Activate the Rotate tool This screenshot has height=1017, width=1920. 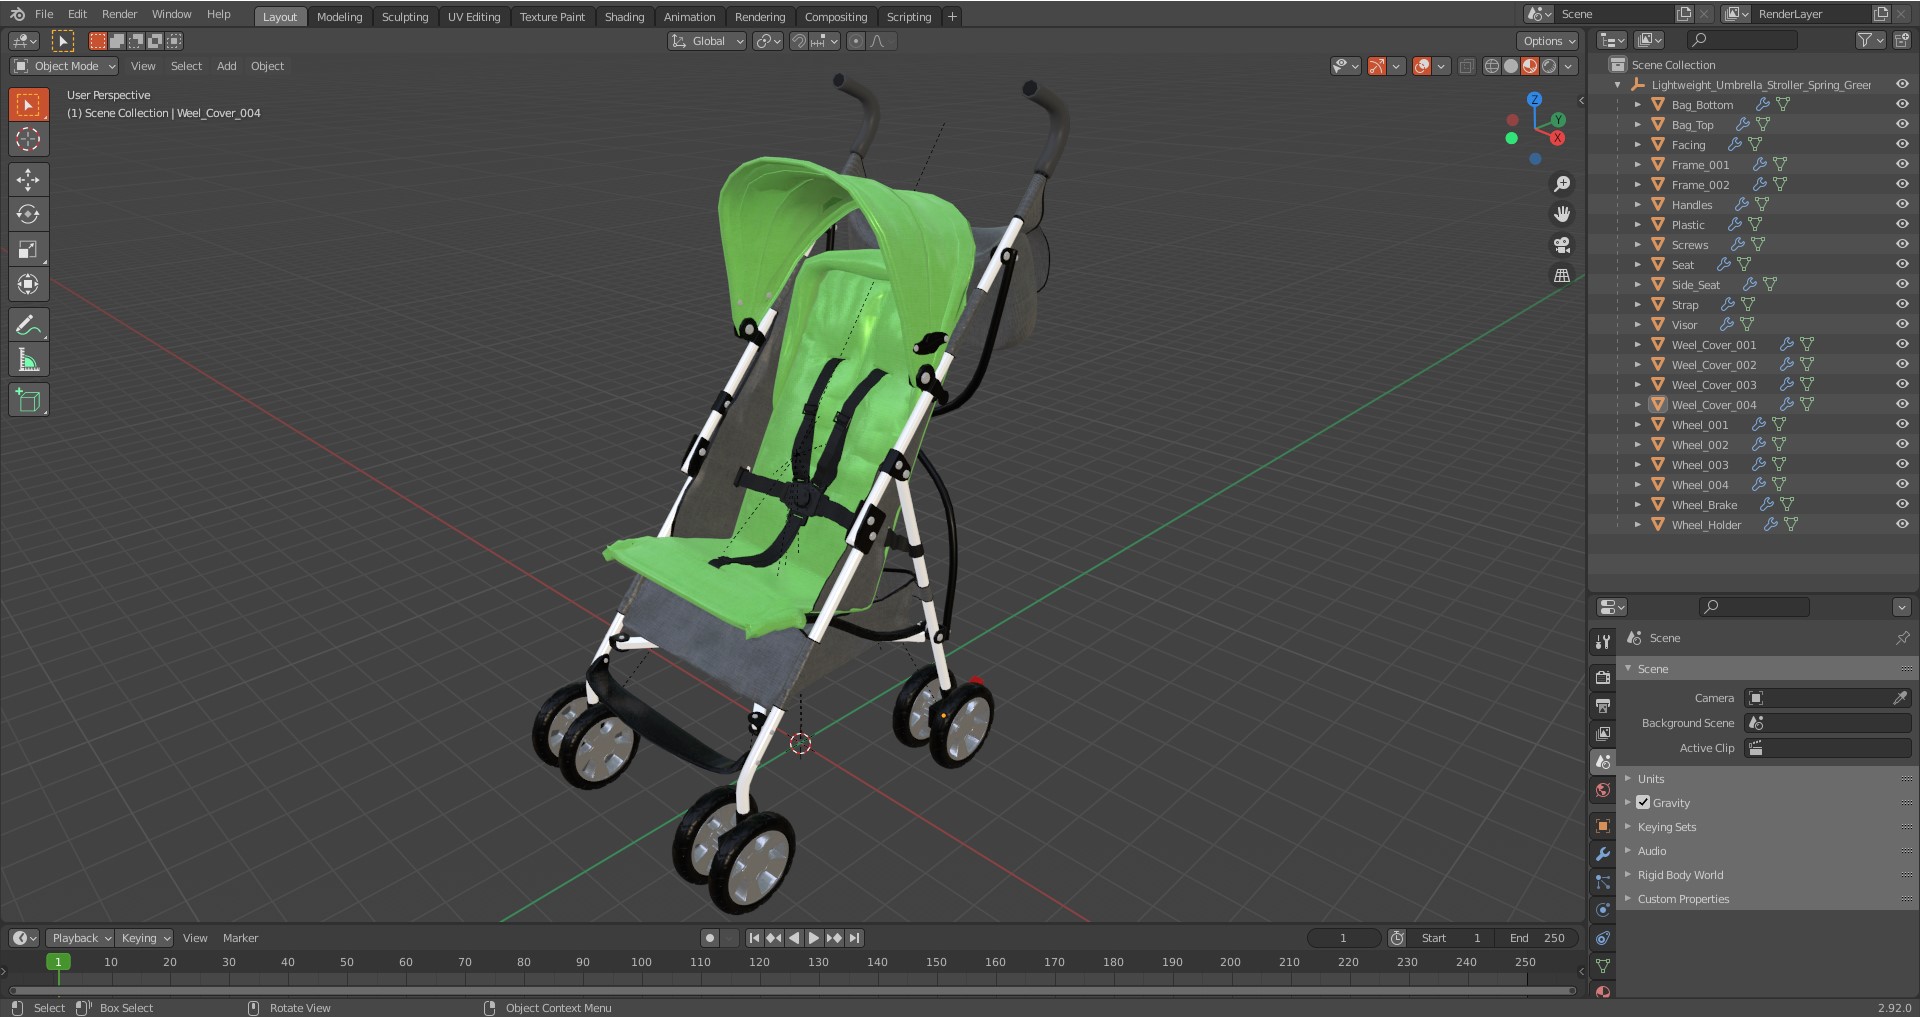pyautogui.click(x=28, y=214)
